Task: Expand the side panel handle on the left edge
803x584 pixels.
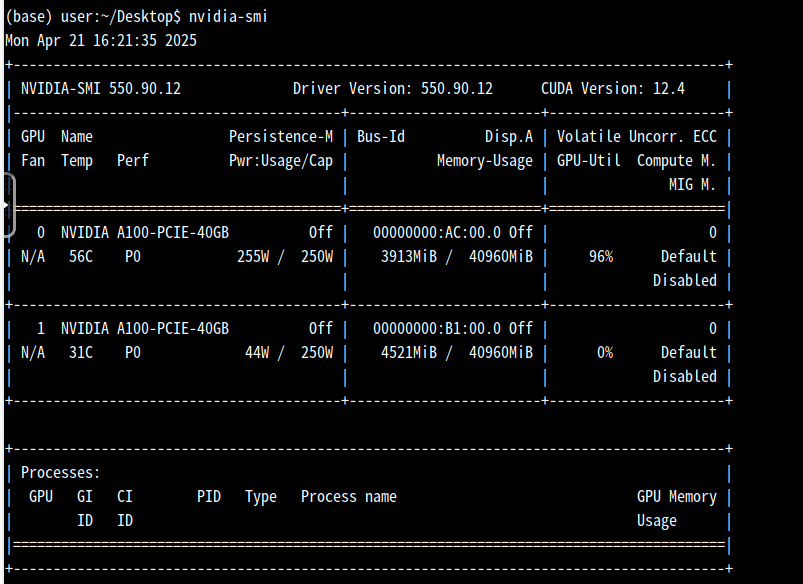Action: (x=7, y=205)
